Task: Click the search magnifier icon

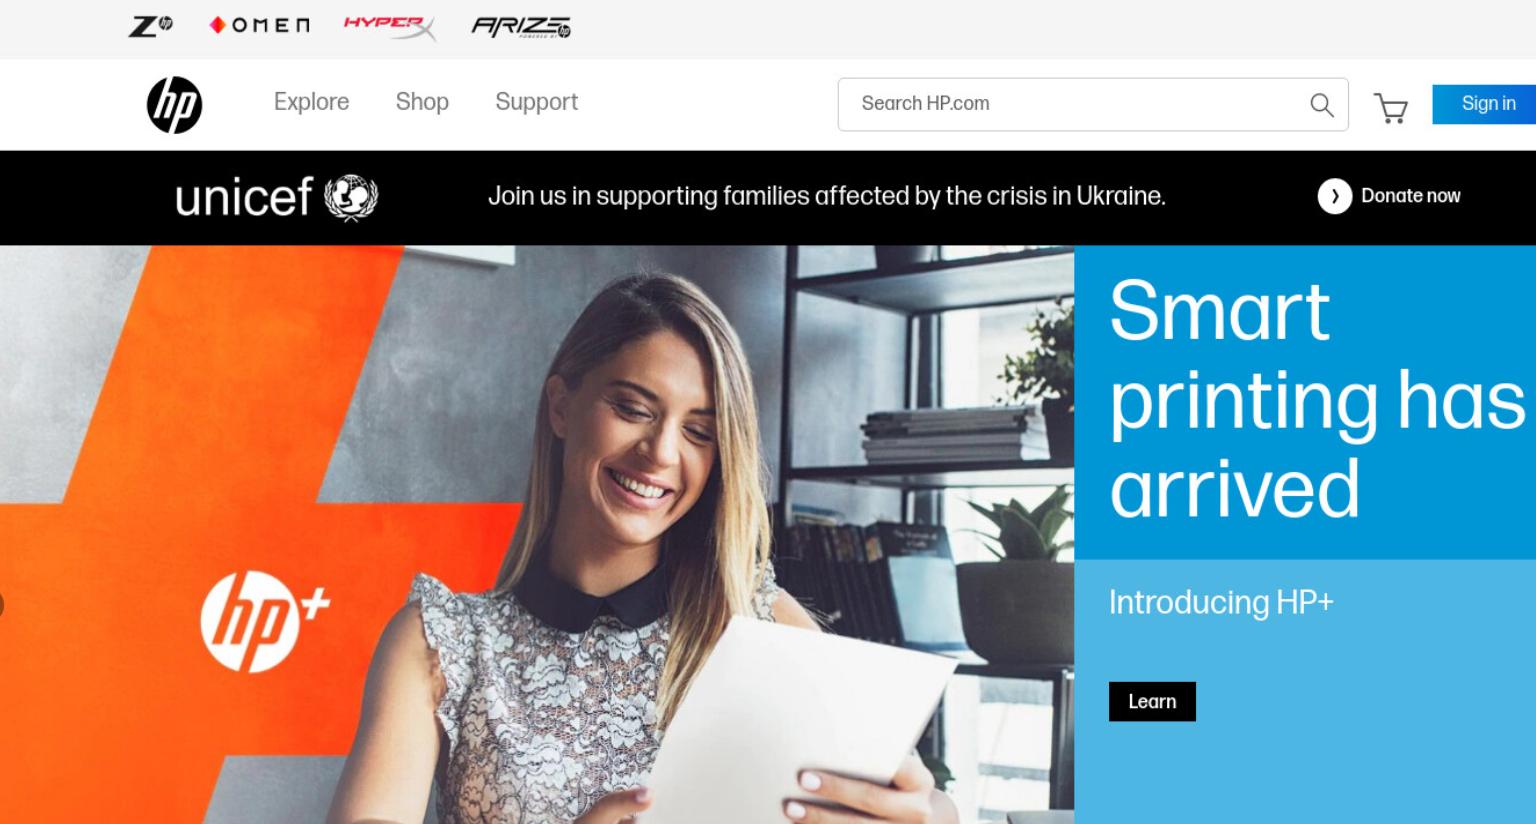Action: tap(1321, 104)
